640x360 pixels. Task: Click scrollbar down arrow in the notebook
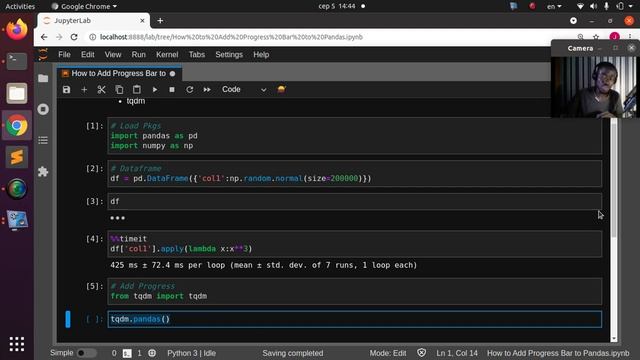click(613, 339)
